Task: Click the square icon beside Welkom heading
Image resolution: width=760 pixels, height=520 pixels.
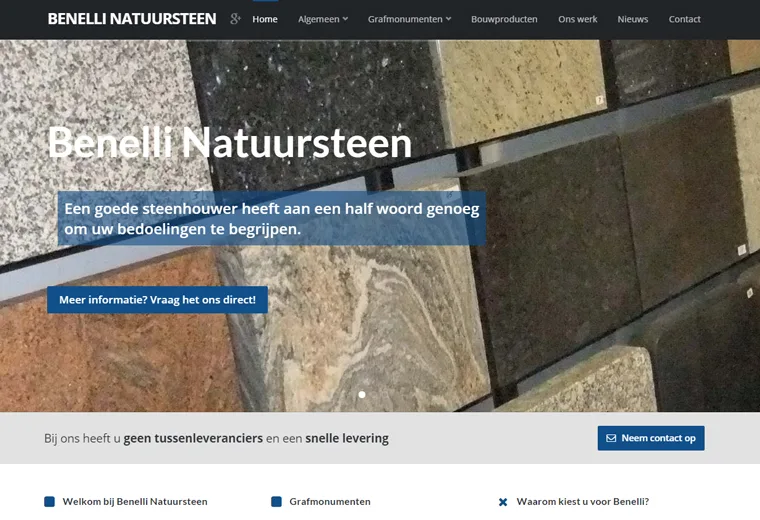Action: 50,502
